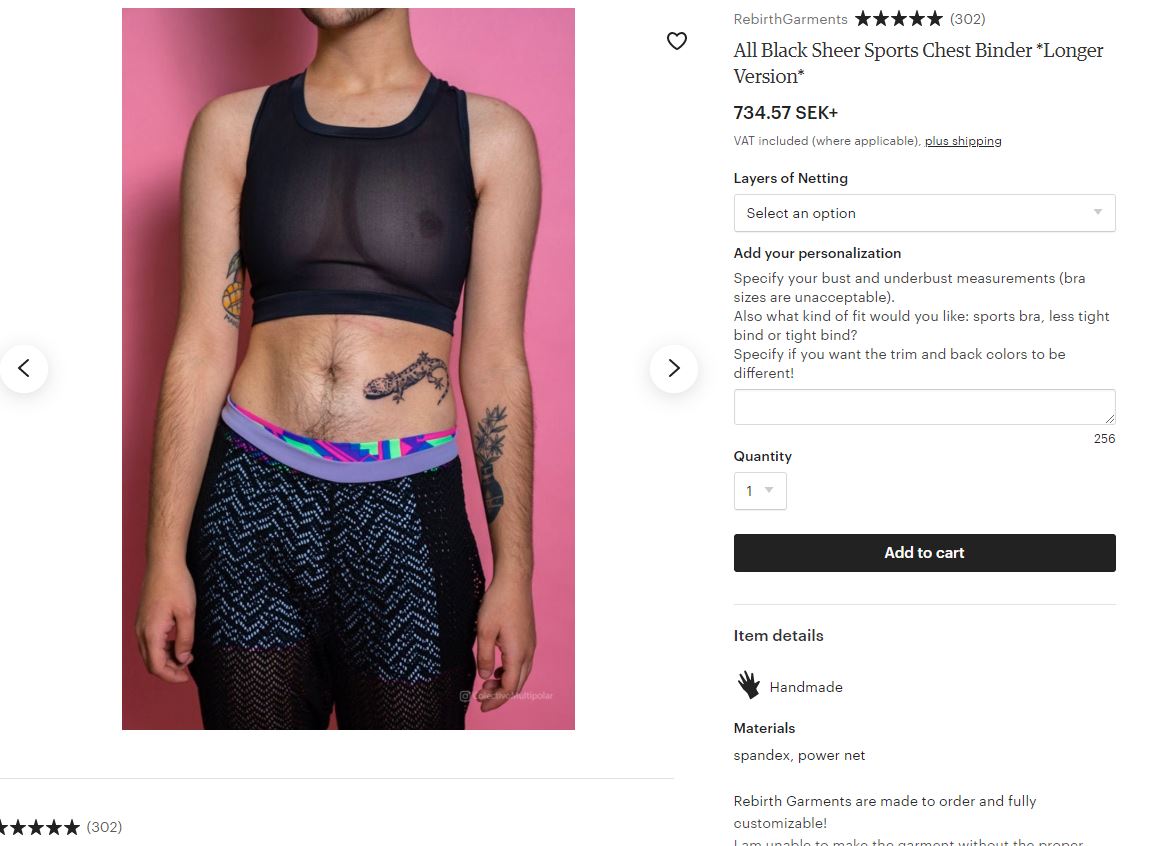Screen dimensions: 1152x846
Task: Click the (302) review count below the photo
Action: point(104,827)
